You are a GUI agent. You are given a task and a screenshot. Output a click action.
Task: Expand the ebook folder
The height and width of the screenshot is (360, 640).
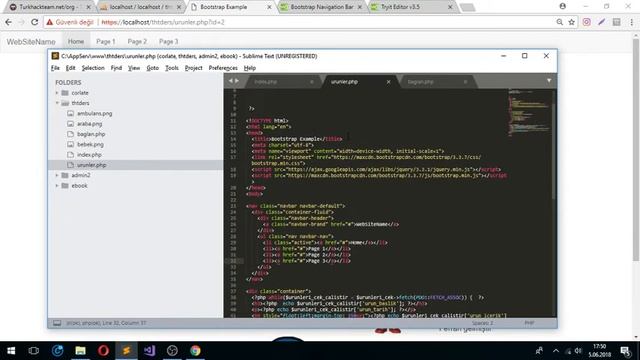pos(57,186)
